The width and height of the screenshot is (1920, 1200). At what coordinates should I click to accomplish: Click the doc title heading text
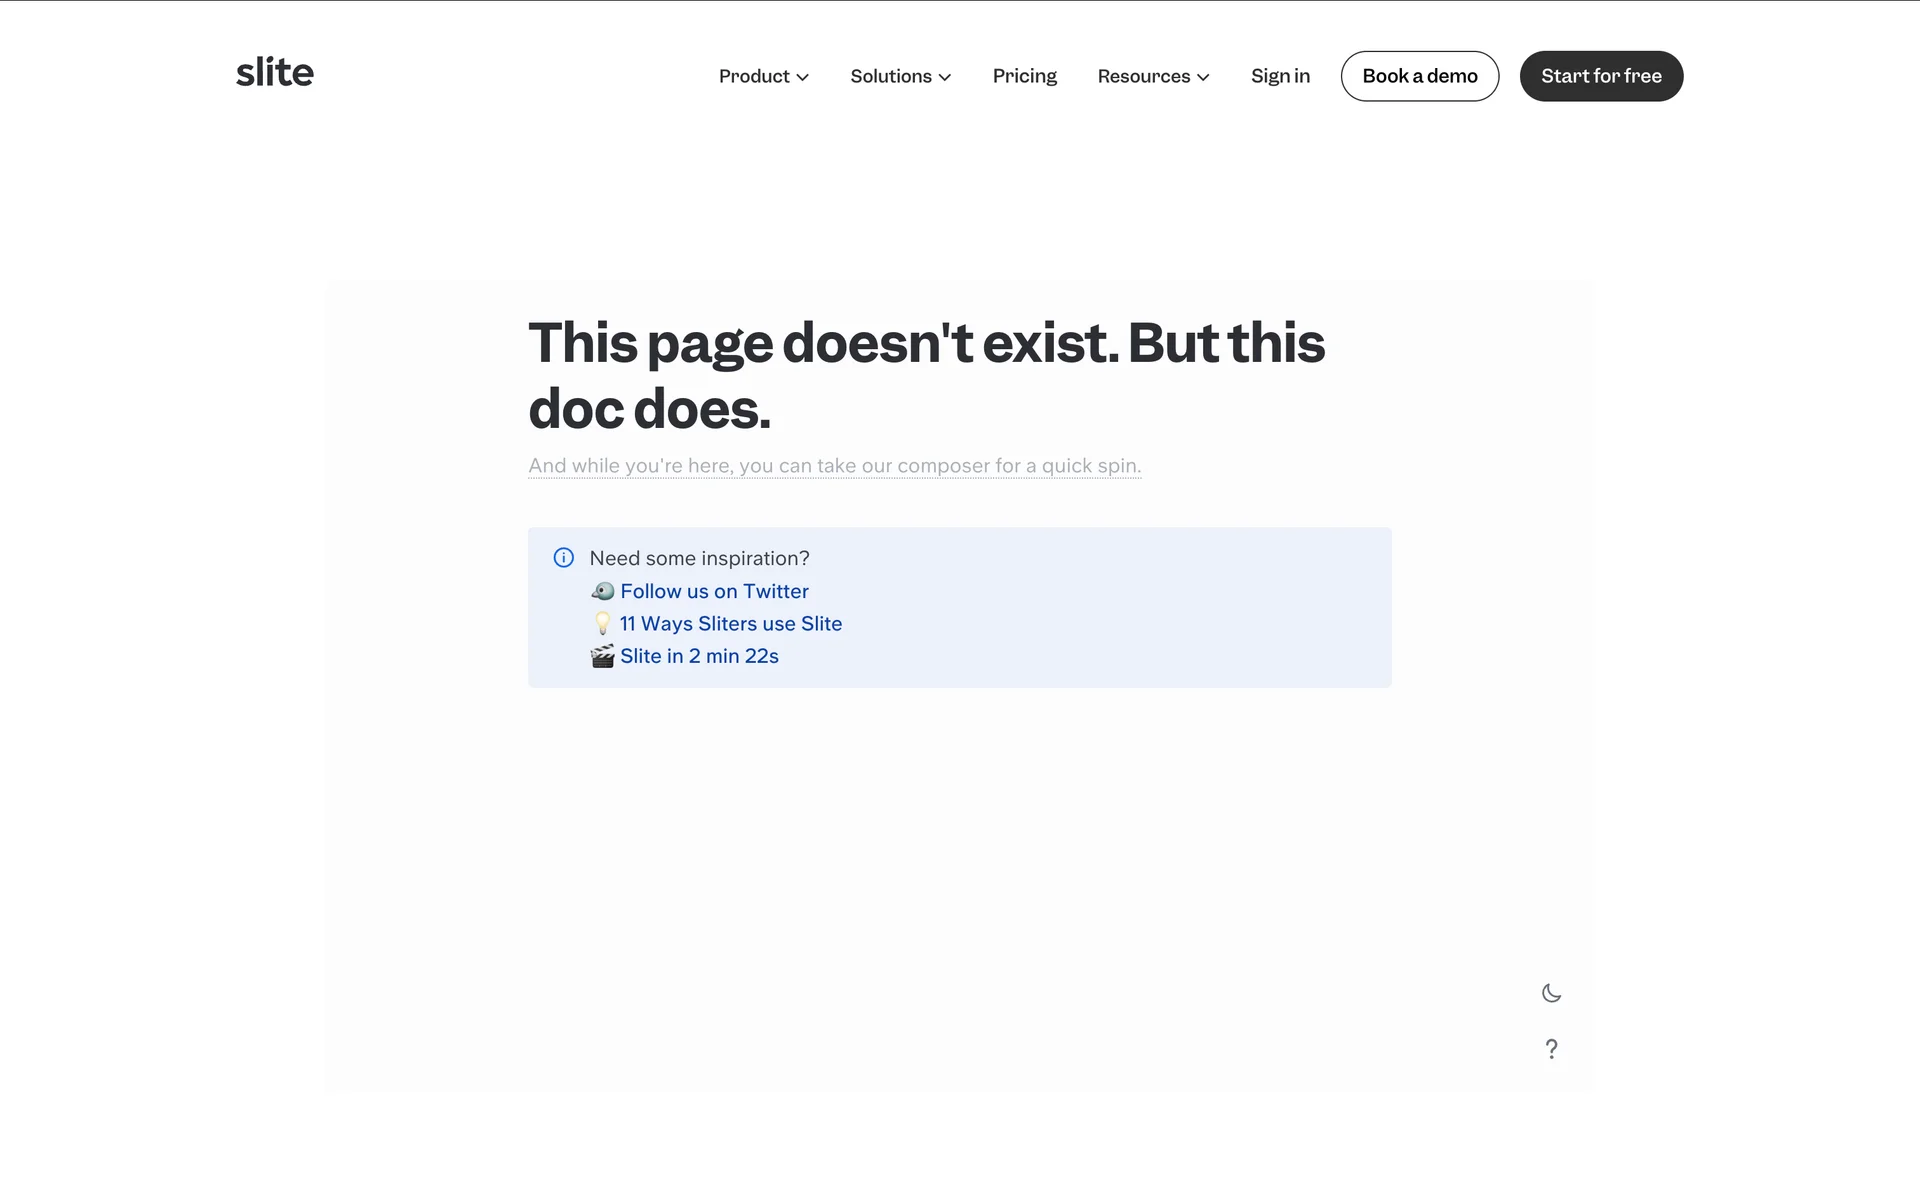pyautogui.click(x=925, y=375)
